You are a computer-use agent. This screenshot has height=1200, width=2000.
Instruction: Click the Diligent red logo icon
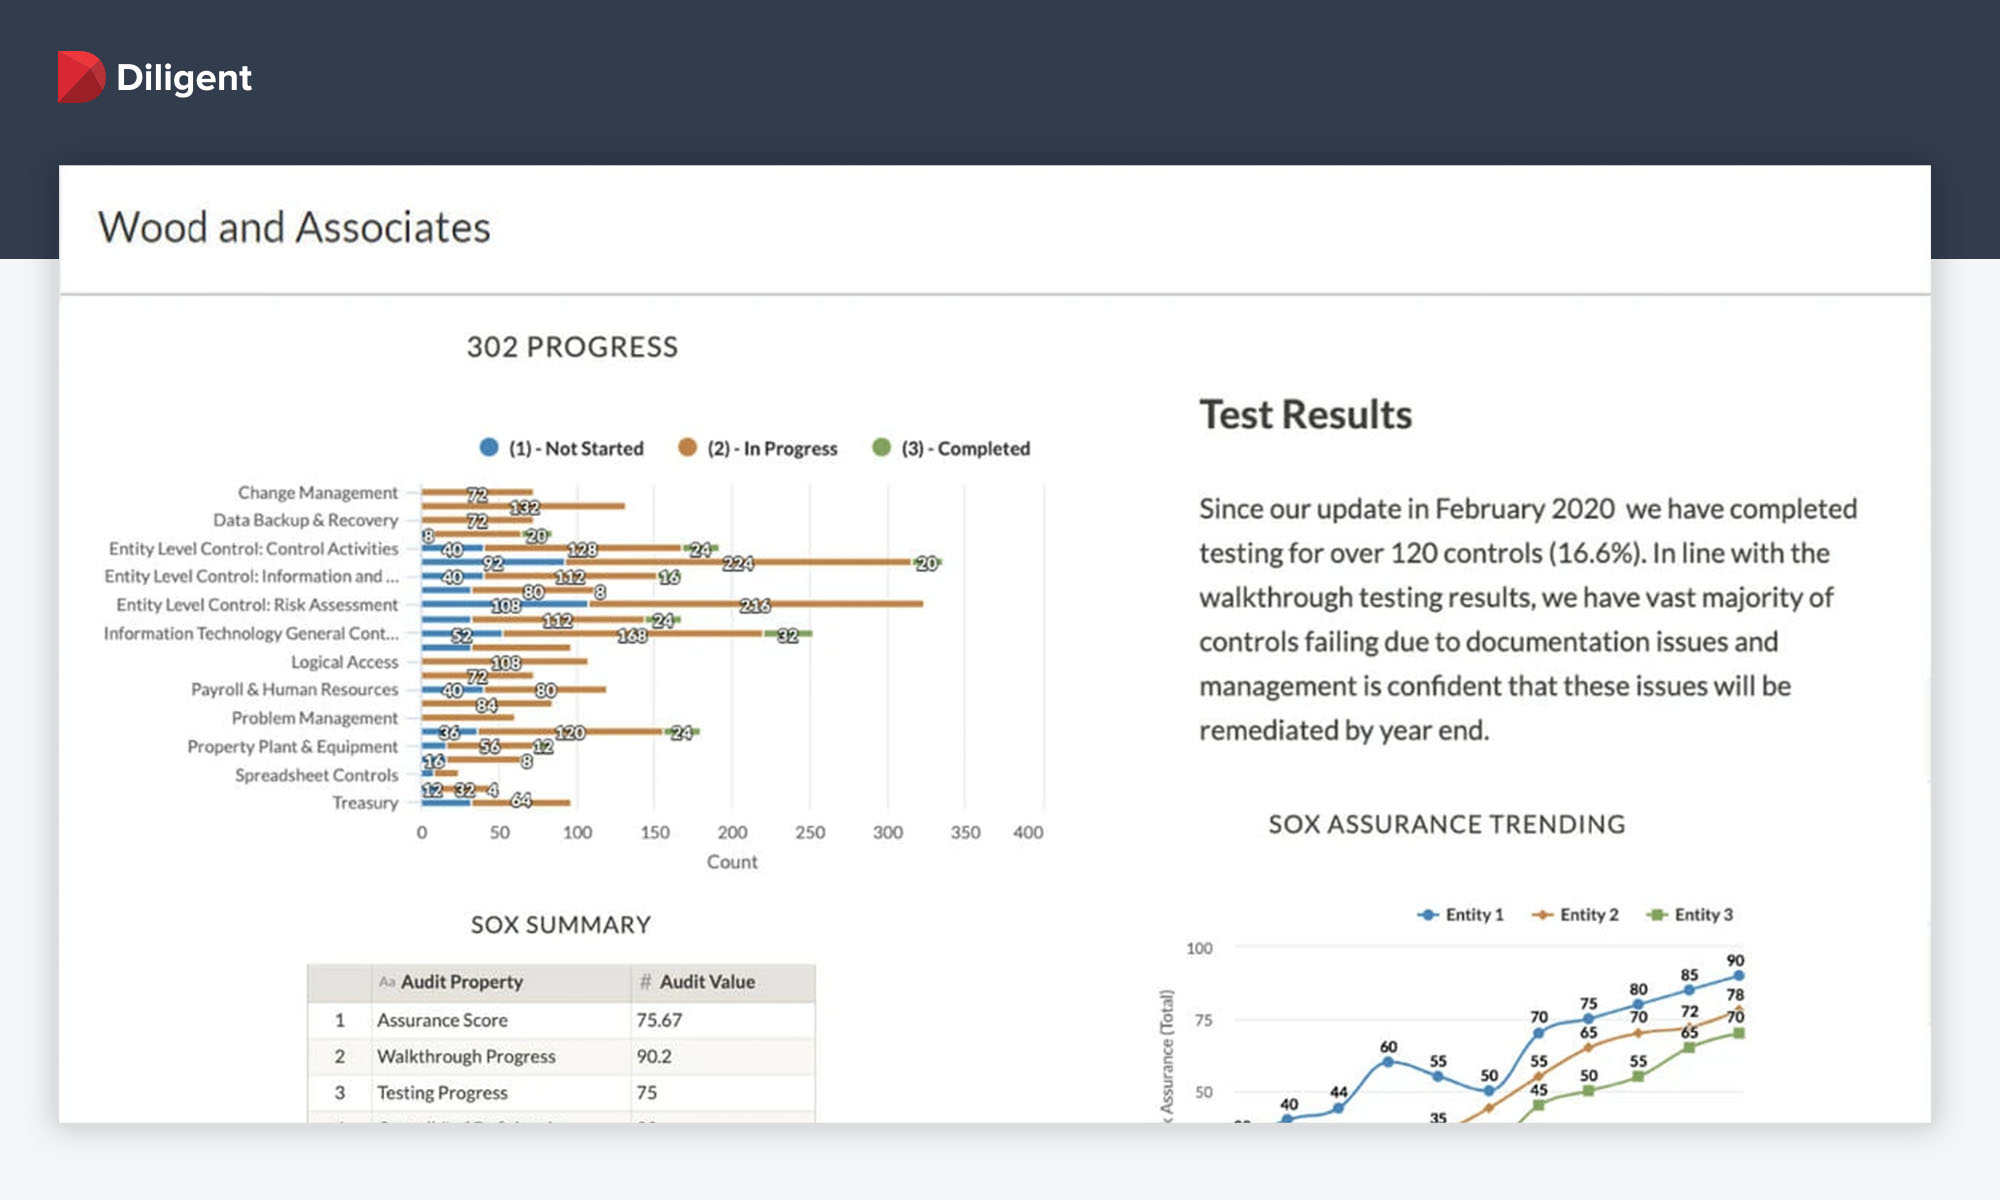(x=81, y=77)
